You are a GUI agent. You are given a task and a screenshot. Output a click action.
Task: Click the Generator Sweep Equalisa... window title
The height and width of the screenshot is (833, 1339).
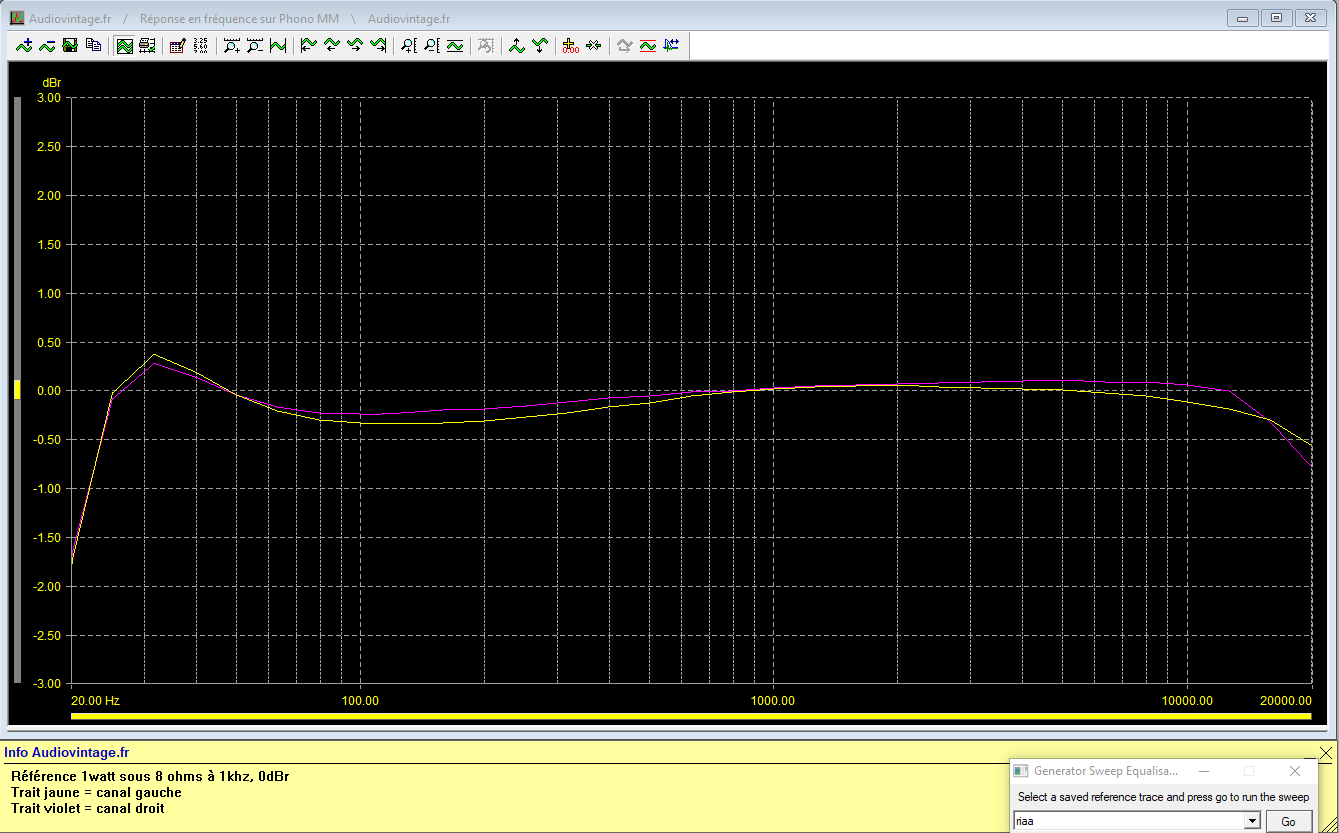1106,771
